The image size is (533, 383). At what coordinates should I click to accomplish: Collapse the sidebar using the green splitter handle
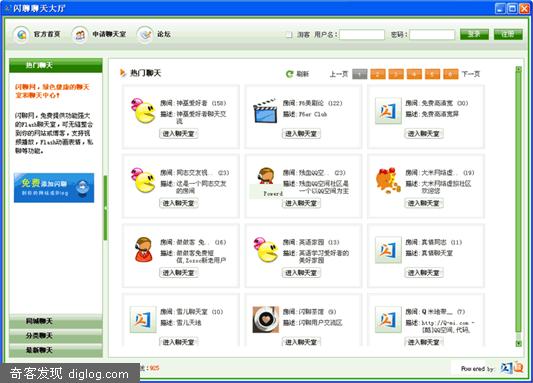[x=105, y=208]
